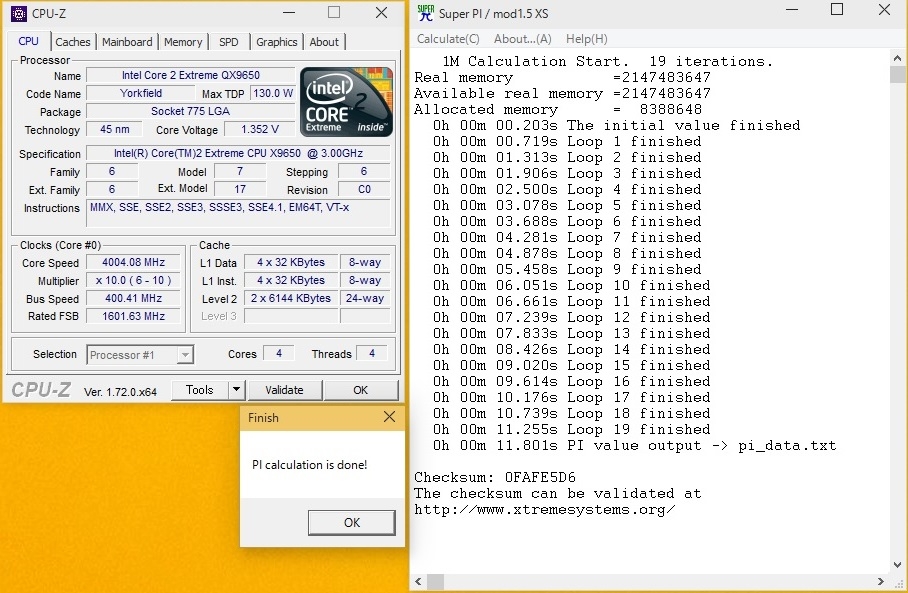
Task: Close the Super PI window
Action: click(884, 11)
